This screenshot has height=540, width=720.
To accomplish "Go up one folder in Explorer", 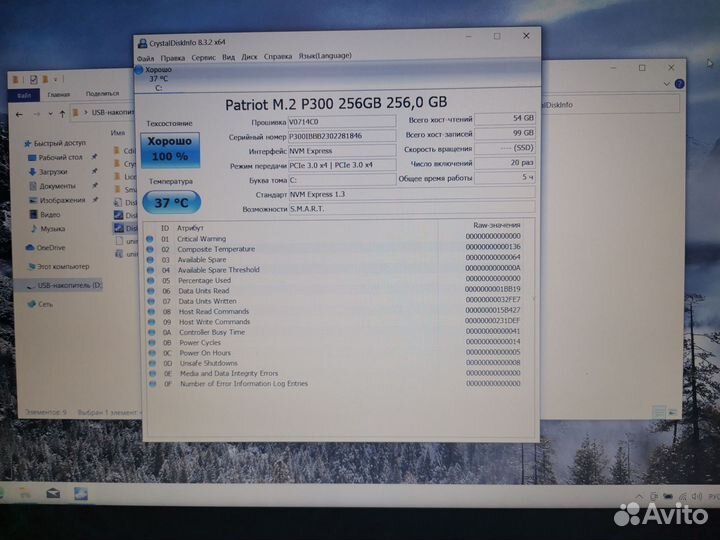I will pos(62,114).
